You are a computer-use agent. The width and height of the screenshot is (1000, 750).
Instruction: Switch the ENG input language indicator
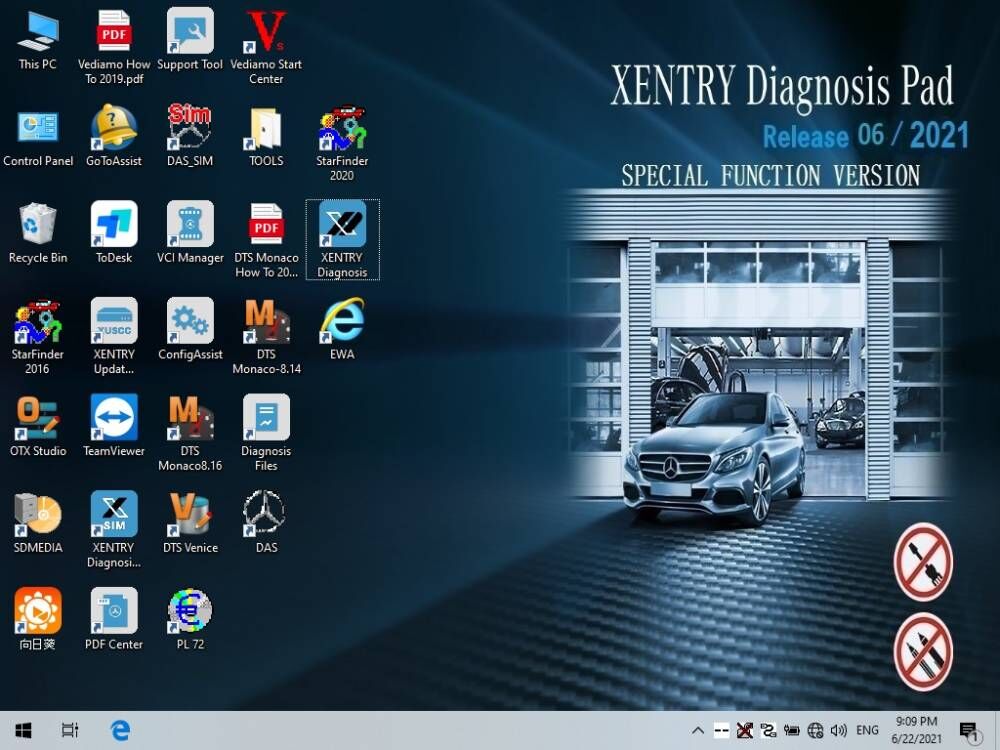[x=867, y=731]
